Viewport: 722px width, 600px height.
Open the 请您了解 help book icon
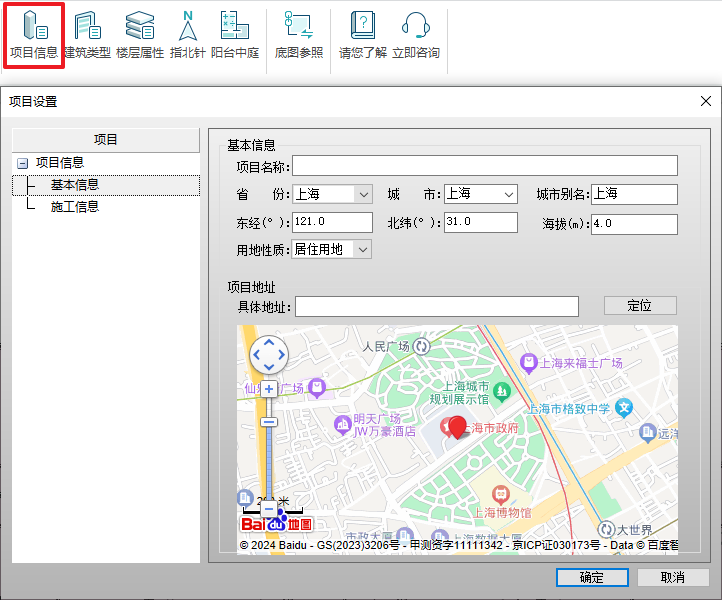click(x=362, y=35)
